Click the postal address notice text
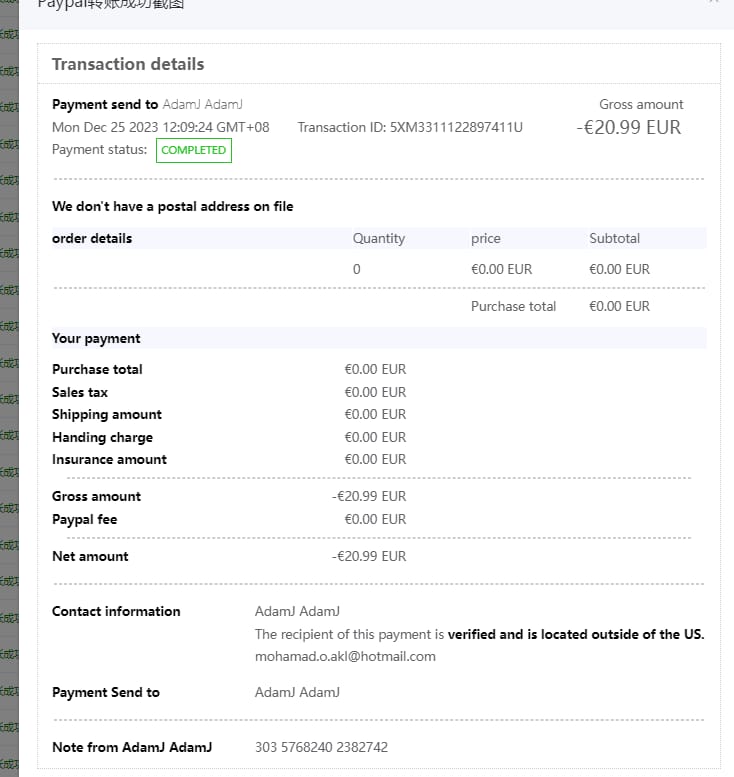This screenshot has height=777, width=734. pyautogui.click(x=172, y=206)
